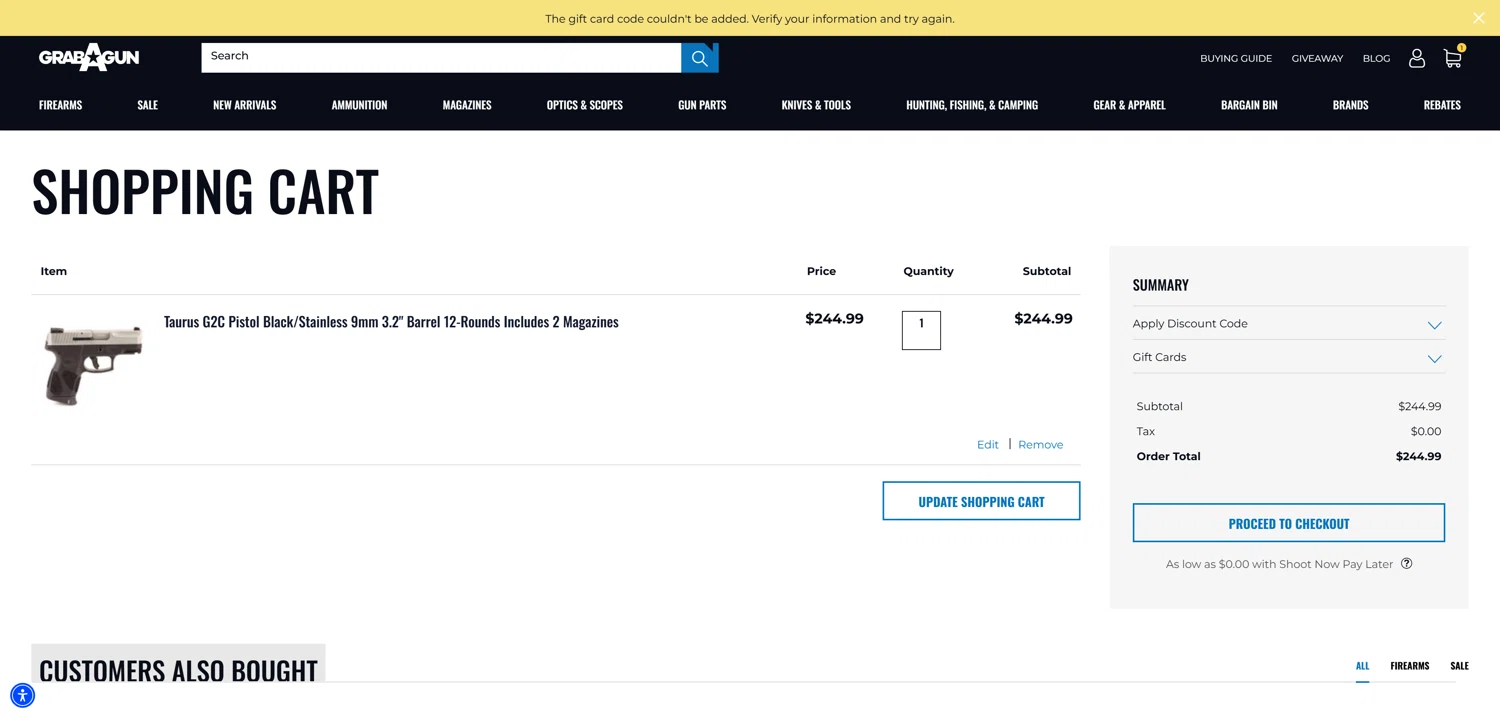The width and height of the screenshot is (1500, 718).
Task: Open the Ammunition menu
Action: [359, 104]
